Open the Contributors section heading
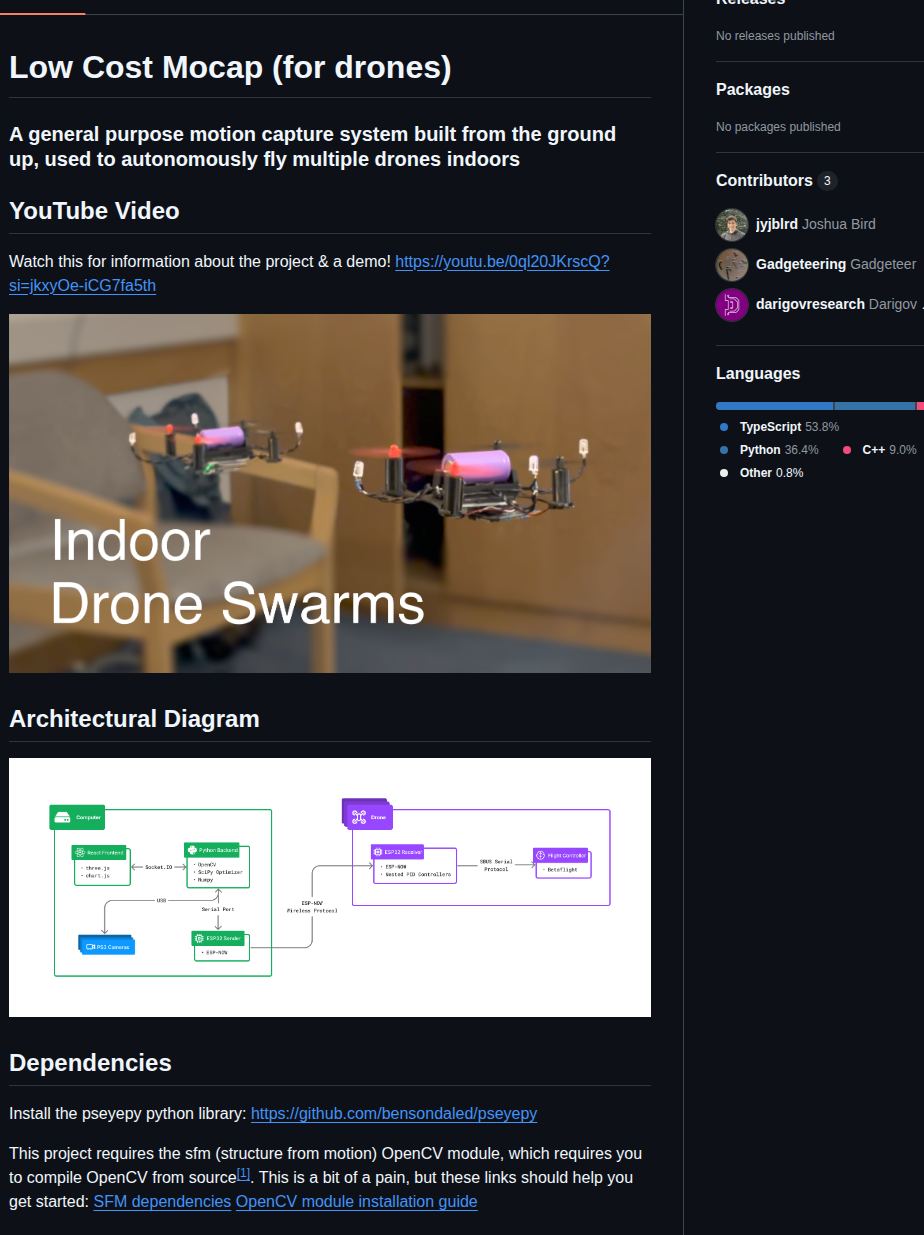This screenshot has height=1235, width=924. point(764,180)
